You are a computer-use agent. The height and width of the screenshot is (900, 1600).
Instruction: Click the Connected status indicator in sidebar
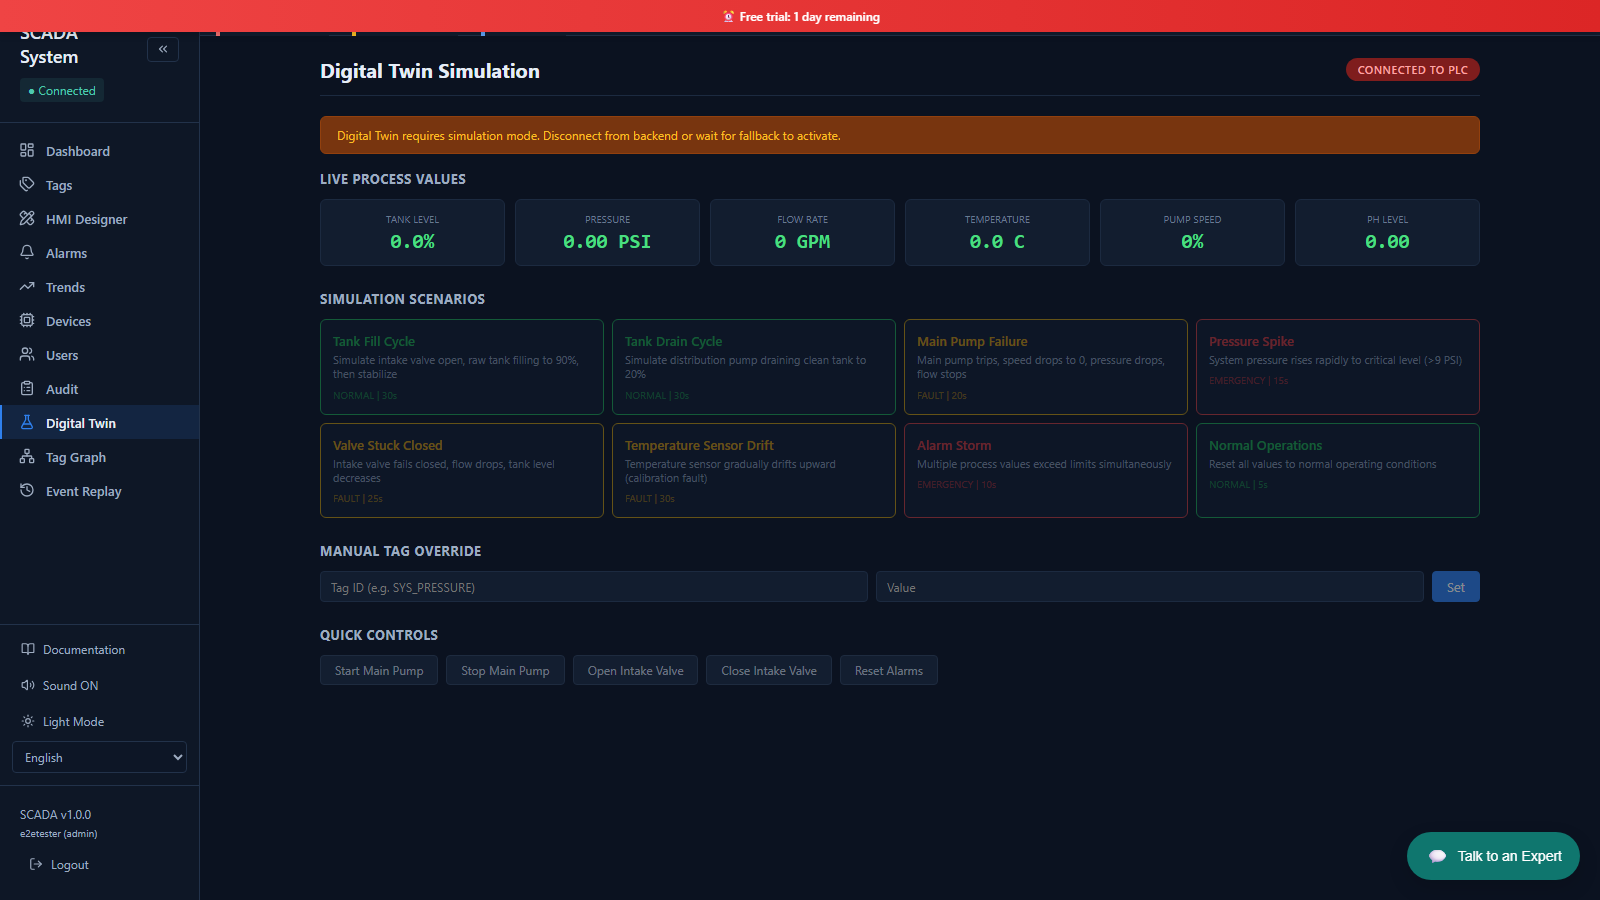coord(62,90)
